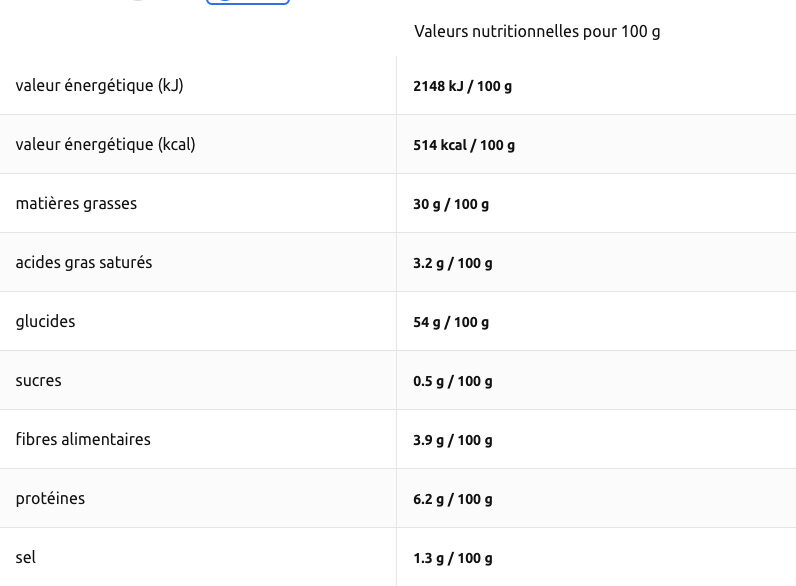The height and width of the screenshot is (586, 796).
Task: Click the '3.9 g / 100 g' fiber value
Action: pyautogui.click(x=453, y=441)
